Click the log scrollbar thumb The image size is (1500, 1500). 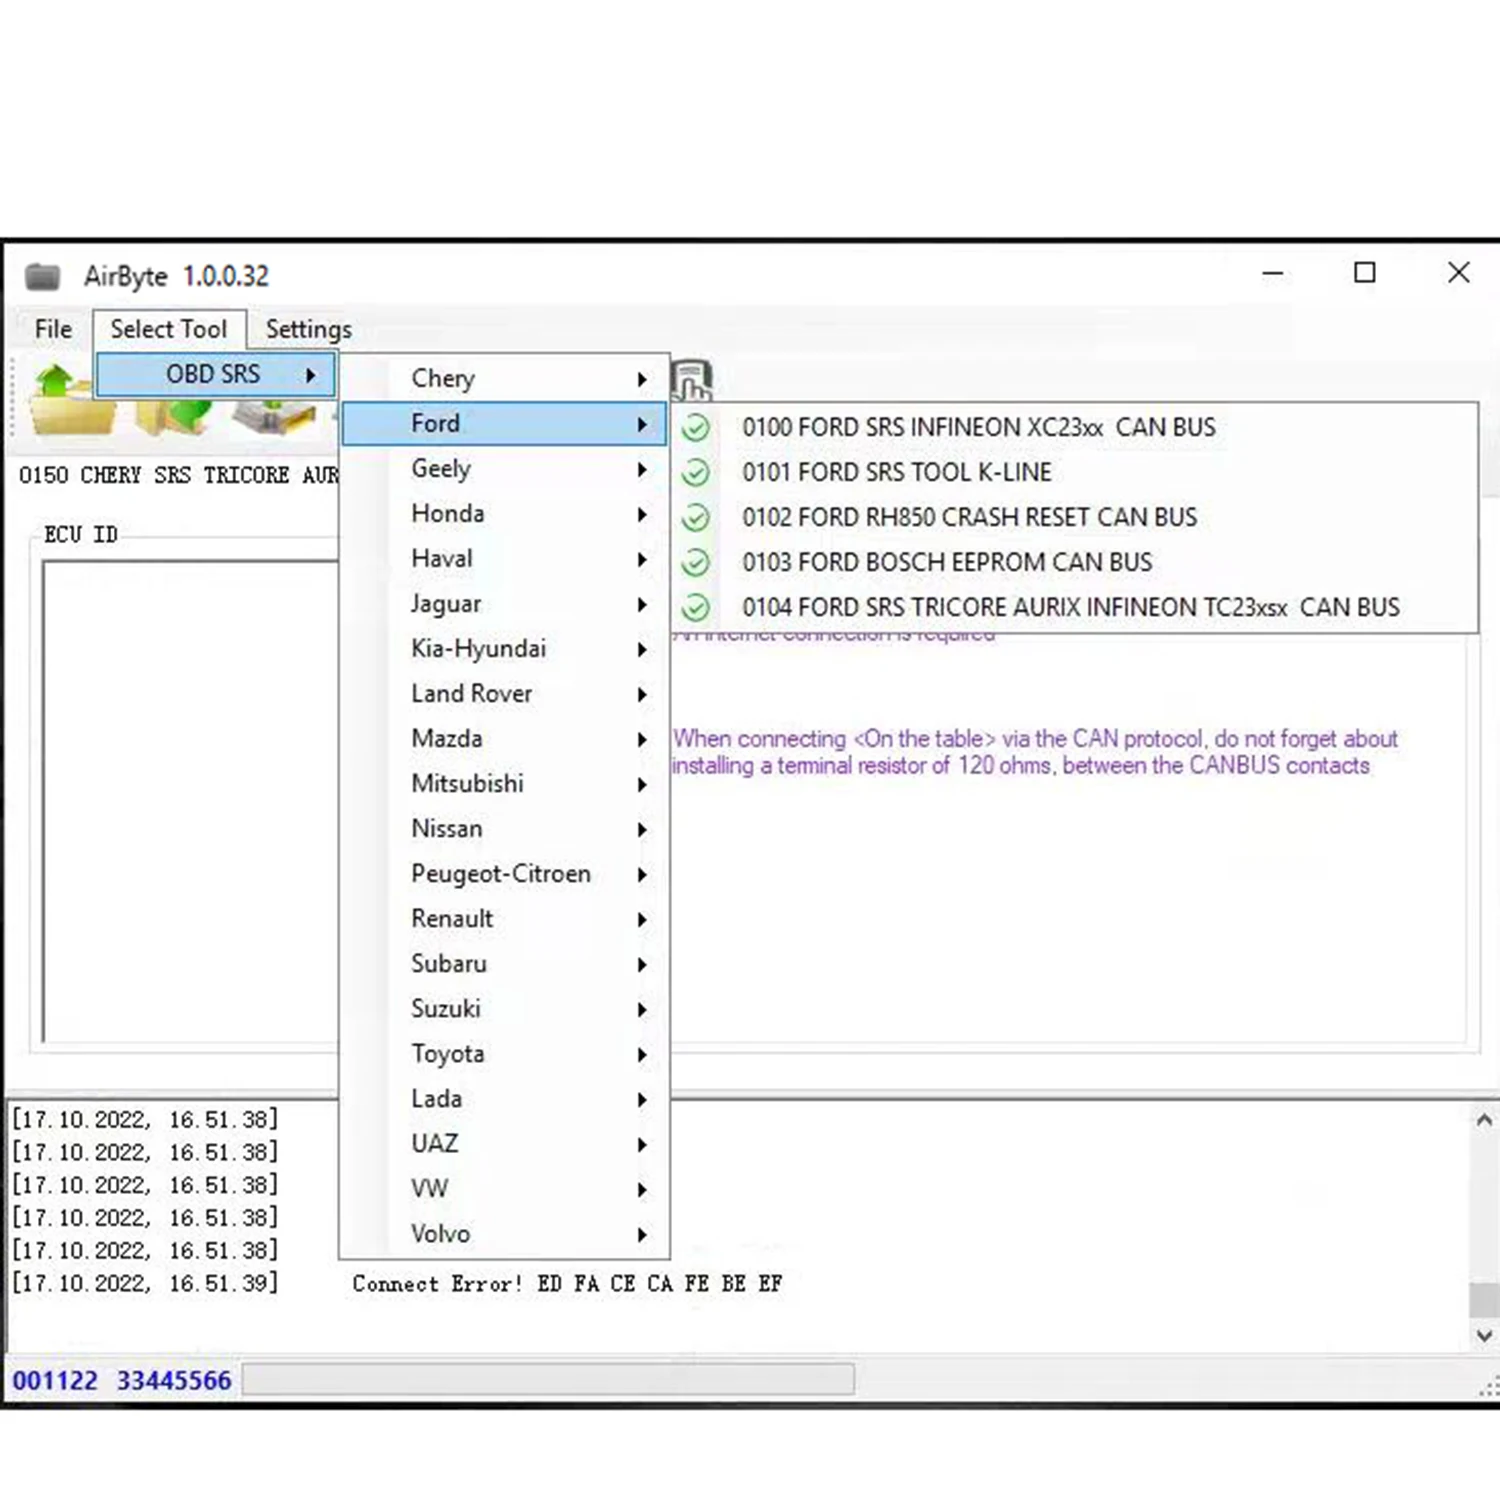1484,1300
